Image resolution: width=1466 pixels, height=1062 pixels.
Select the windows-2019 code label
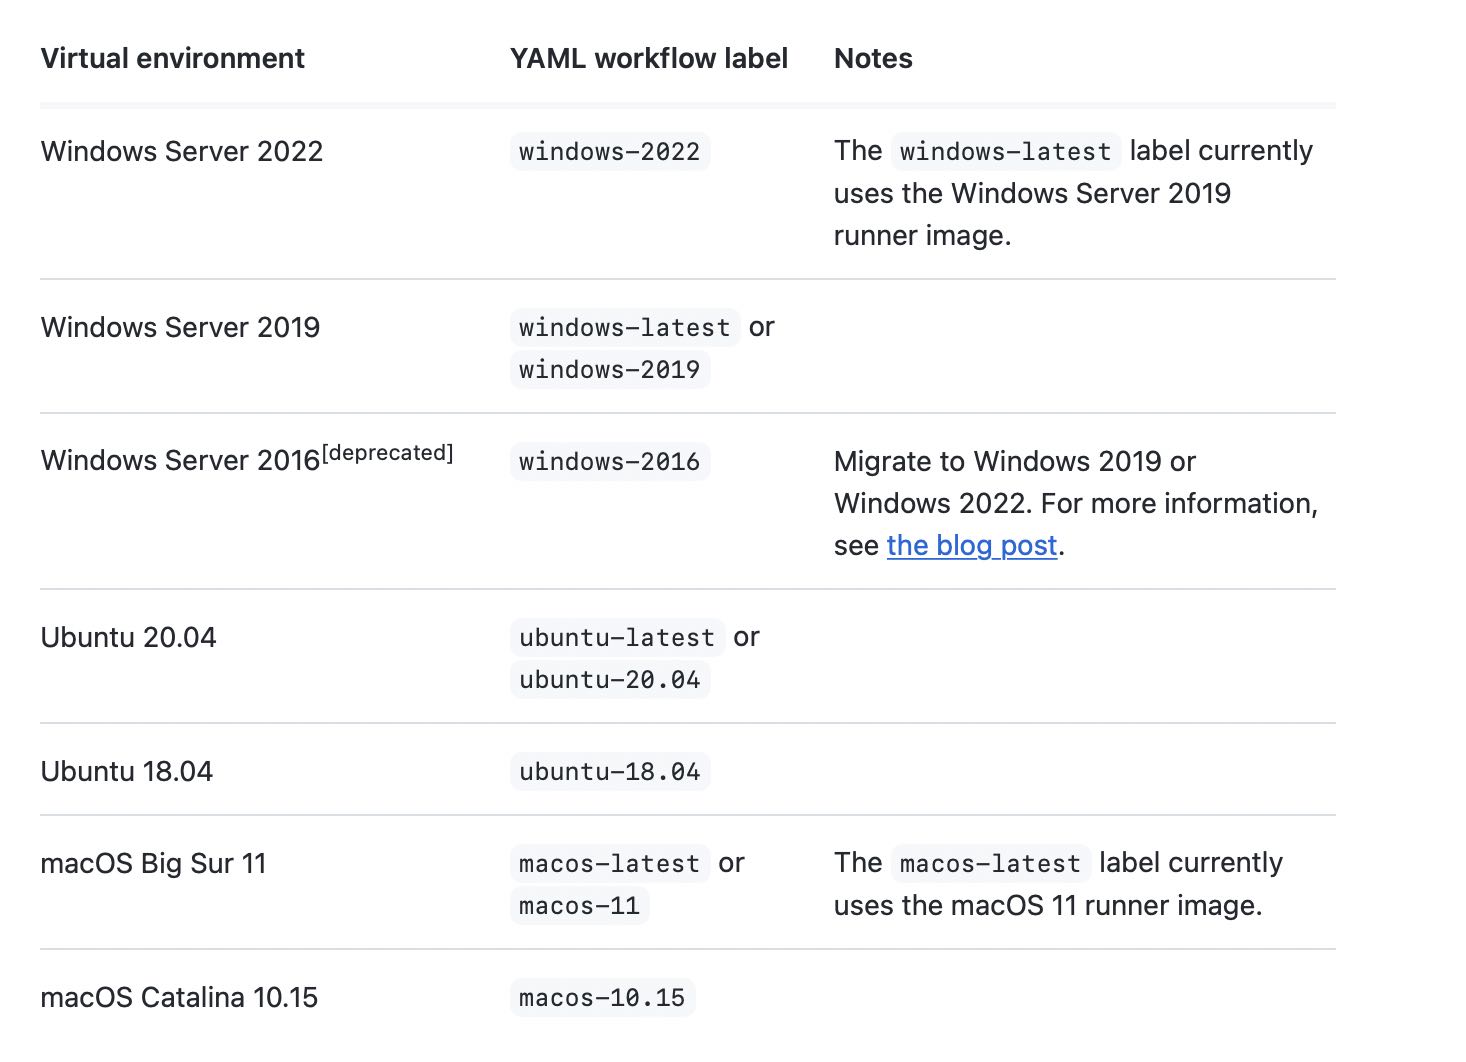[x=609, y=370]
